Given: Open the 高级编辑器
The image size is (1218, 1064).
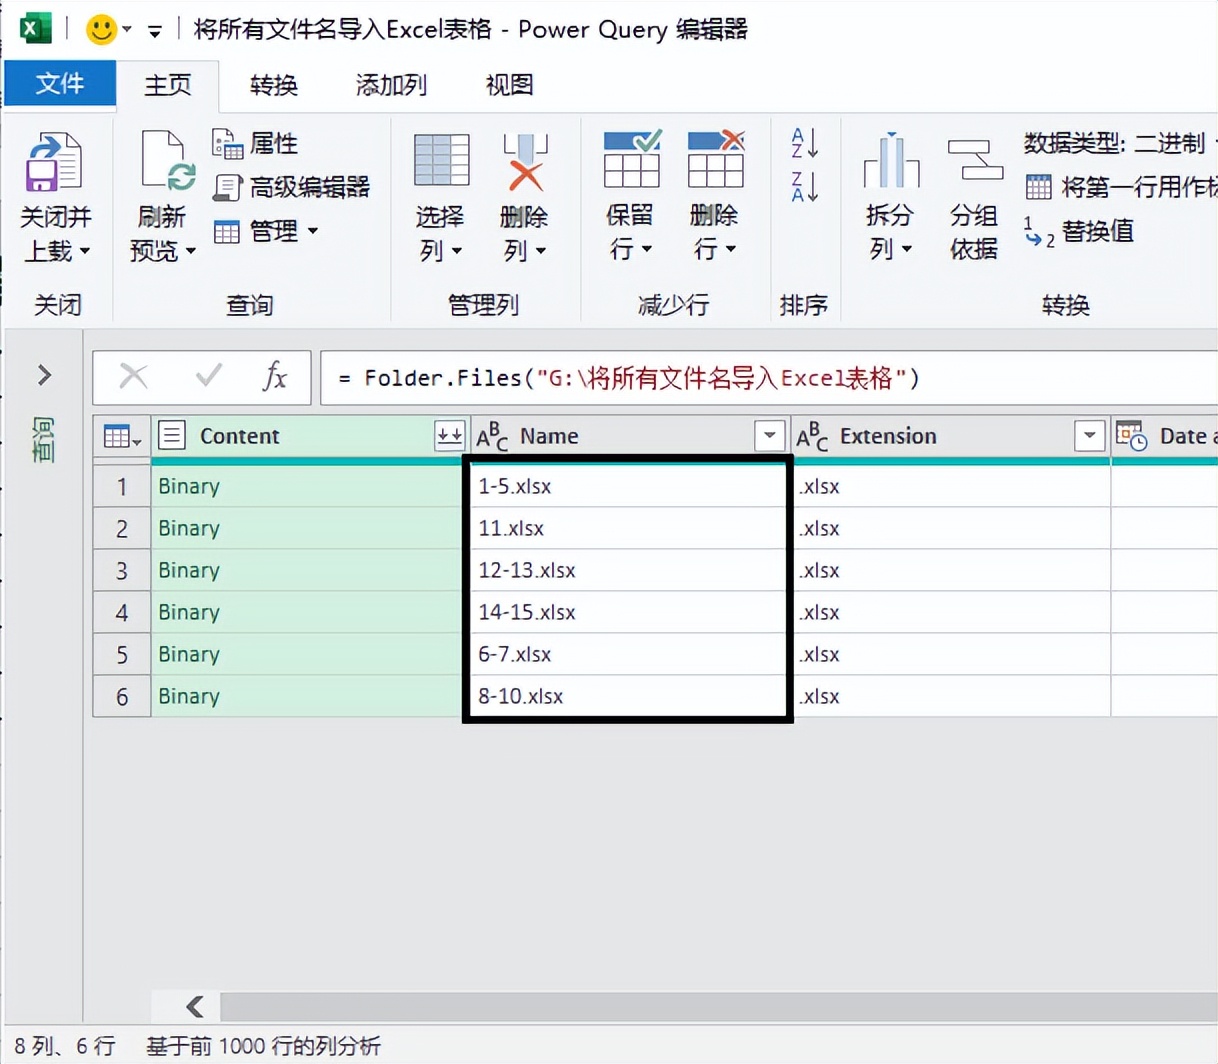Looking at the screenshot, I should 292,187.
